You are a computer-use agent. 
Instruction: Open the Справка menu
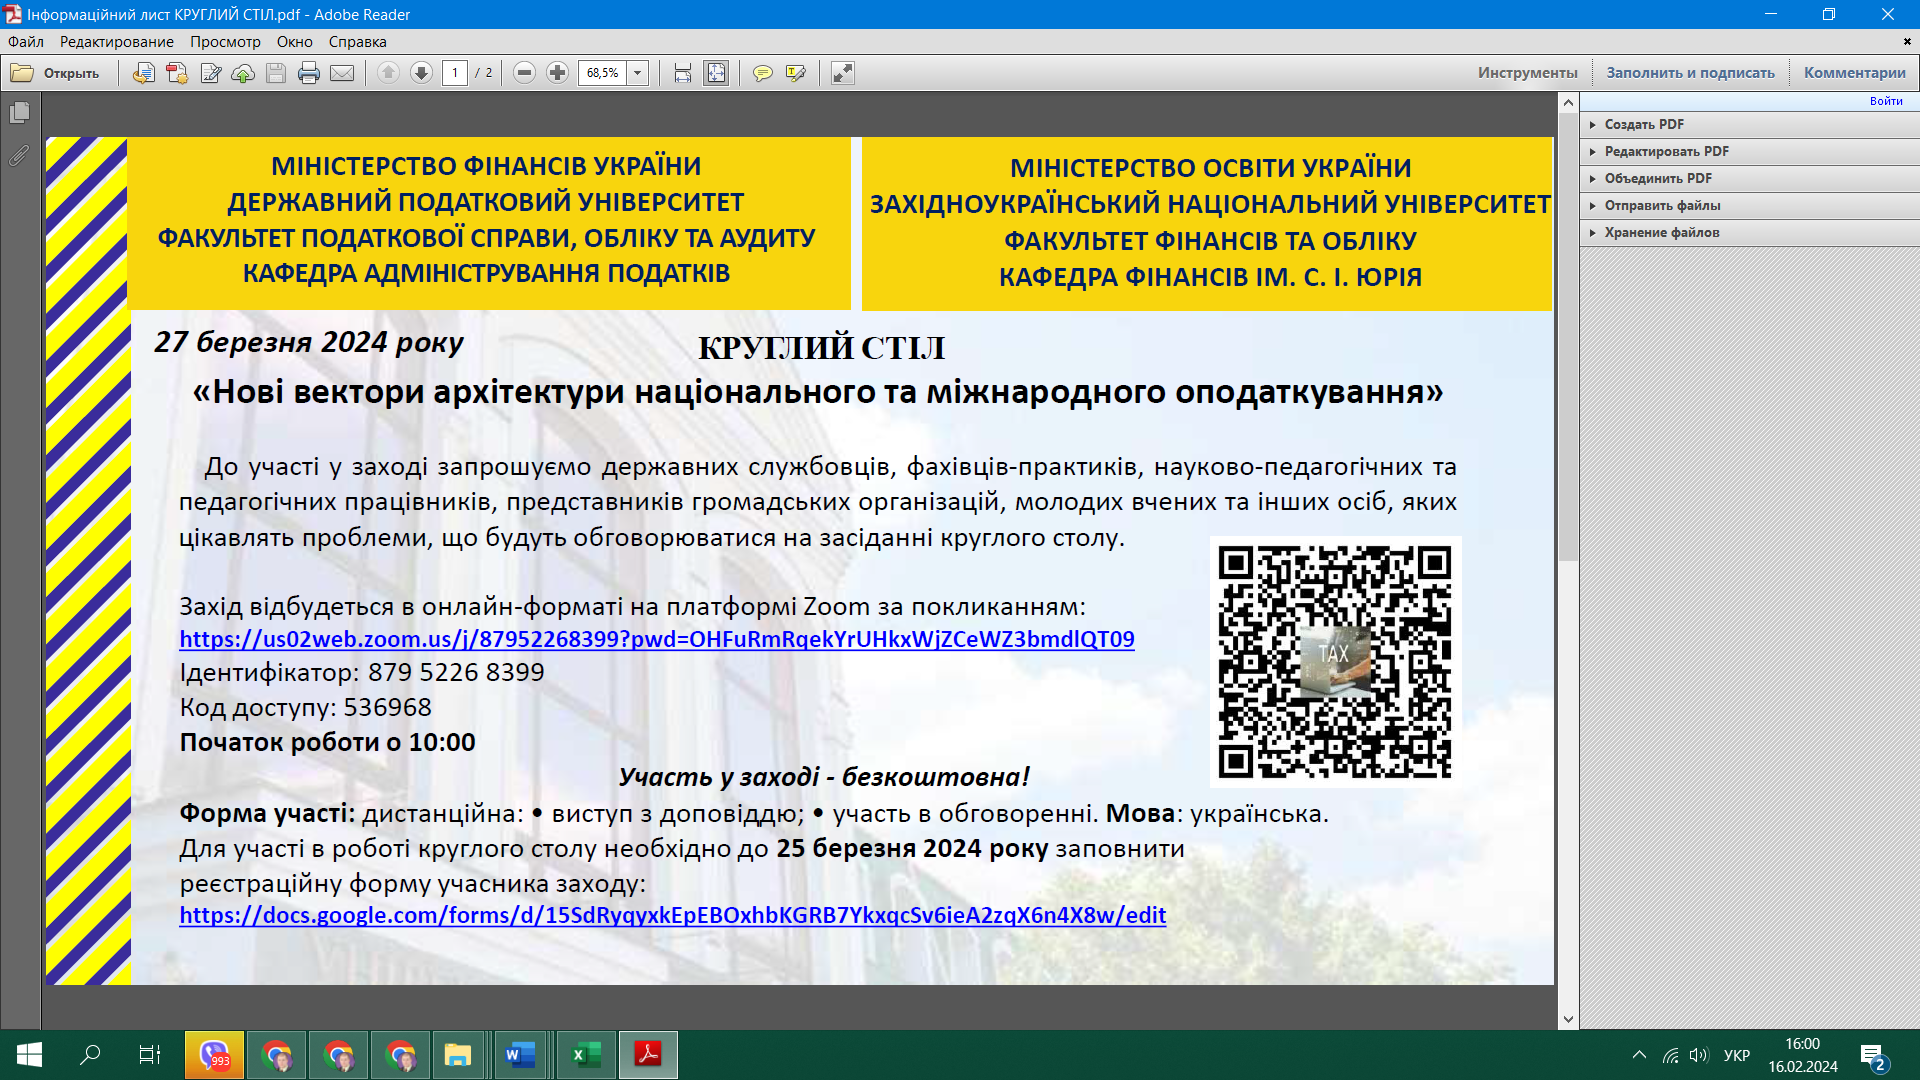(357, 42)
